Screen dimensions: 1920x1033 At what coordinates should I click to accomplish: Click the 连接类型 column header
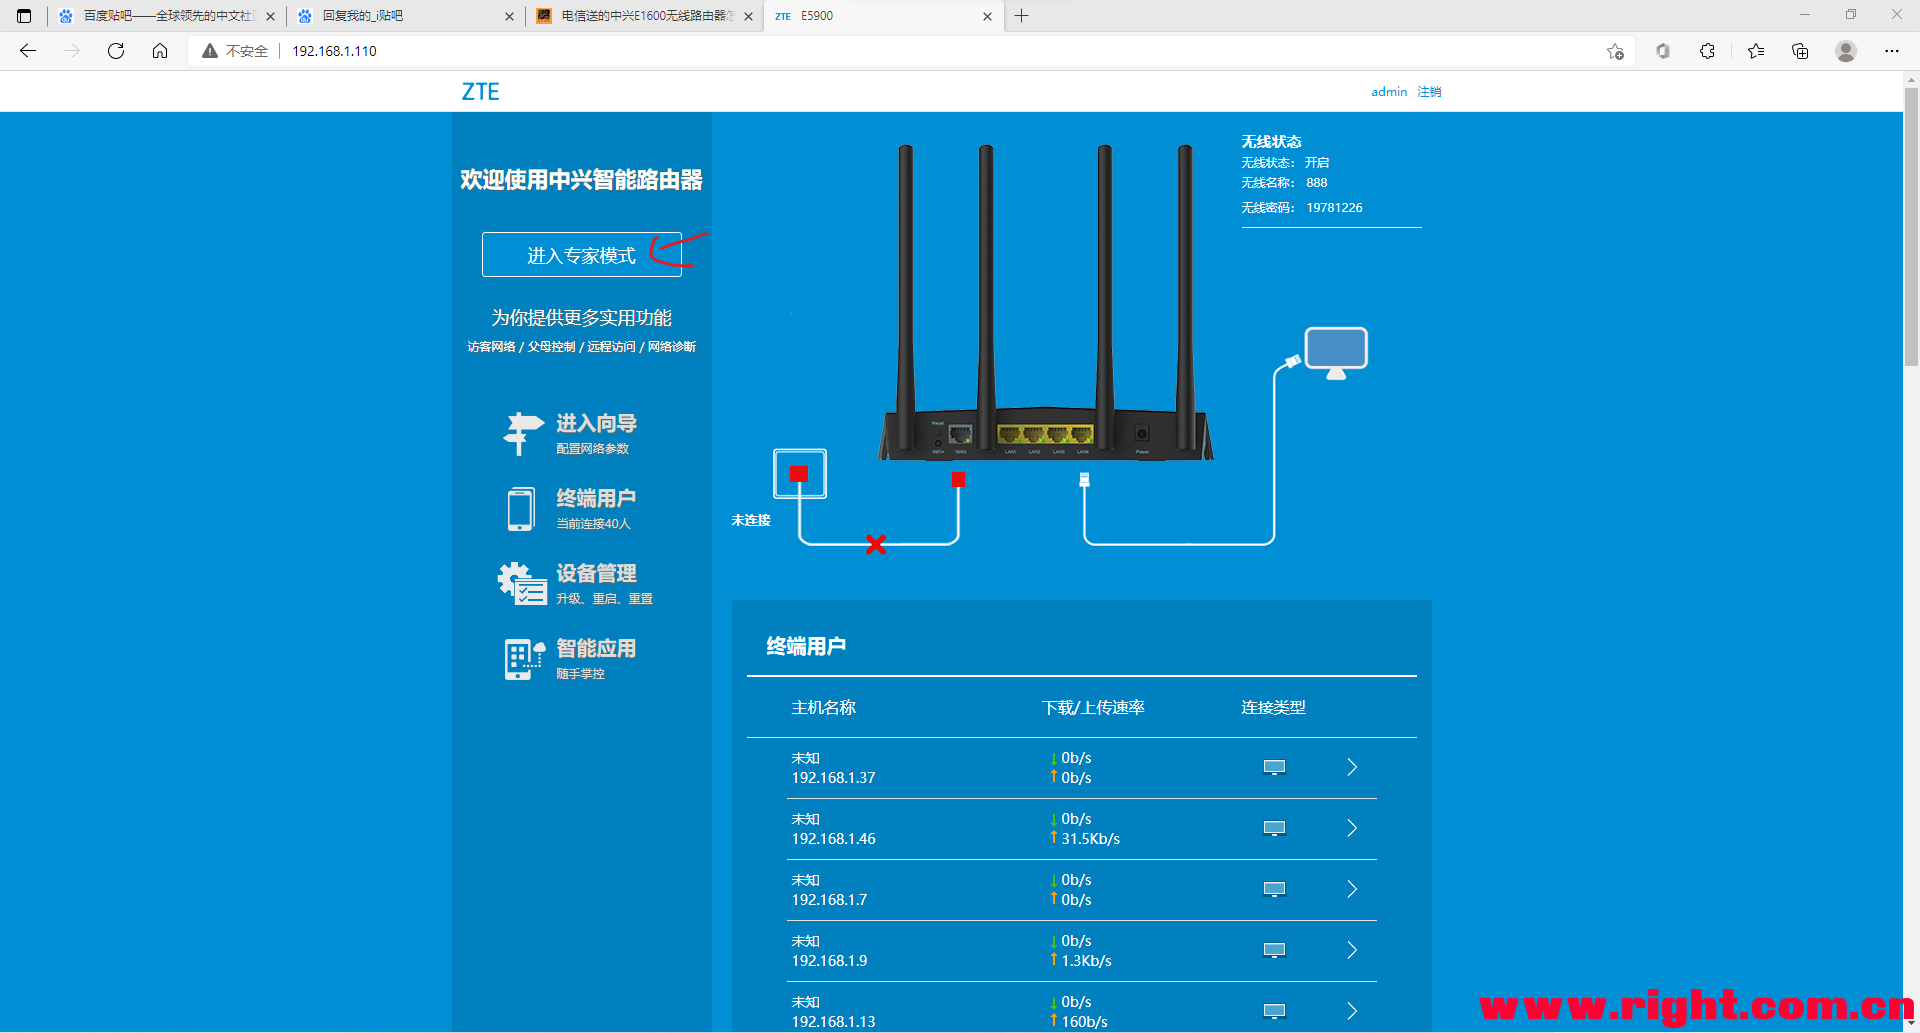point(1273,708)
